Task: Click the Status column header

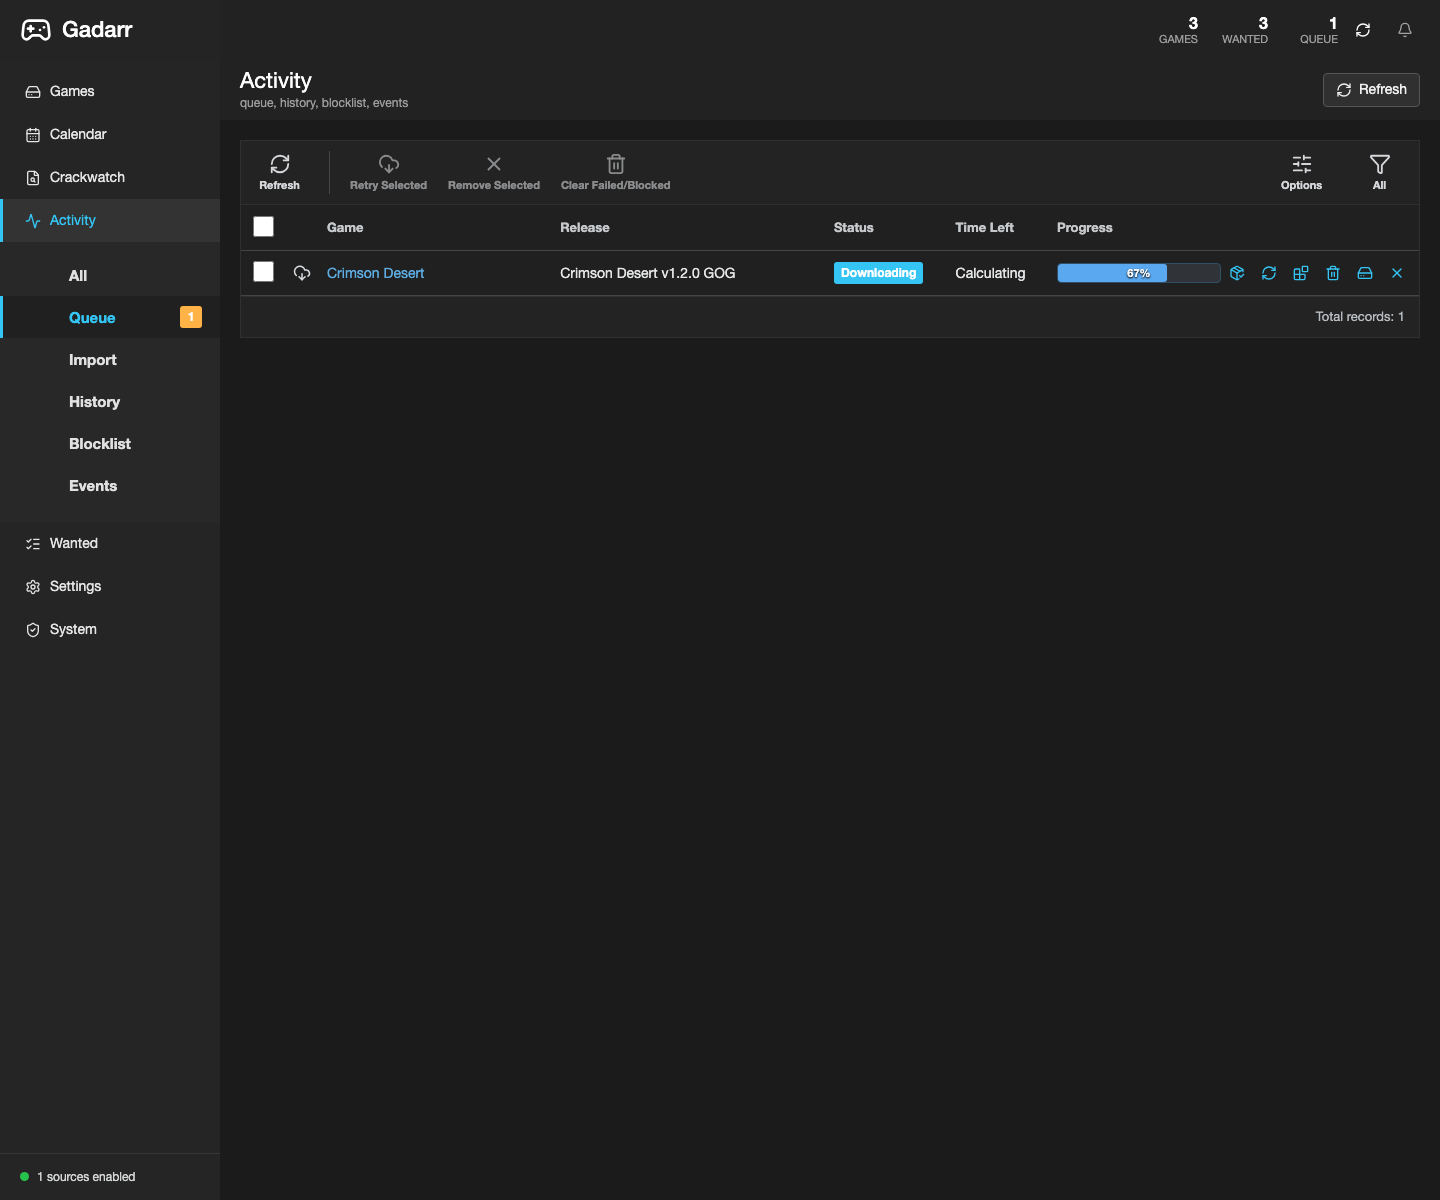Action: 854,228
